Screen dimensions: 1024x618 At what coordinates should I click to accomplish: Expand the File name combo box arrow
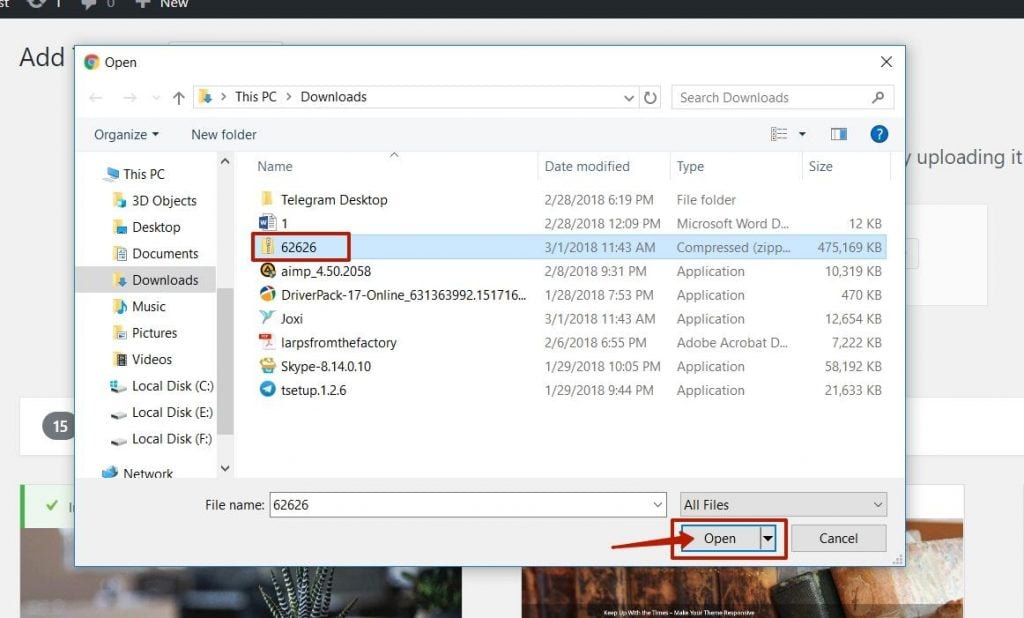657,505
